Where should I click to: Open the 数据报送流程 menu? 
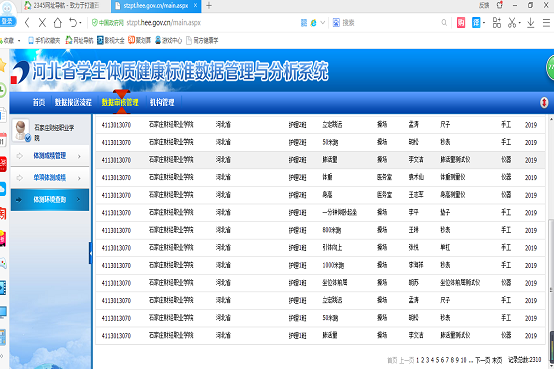coord(73,102)
